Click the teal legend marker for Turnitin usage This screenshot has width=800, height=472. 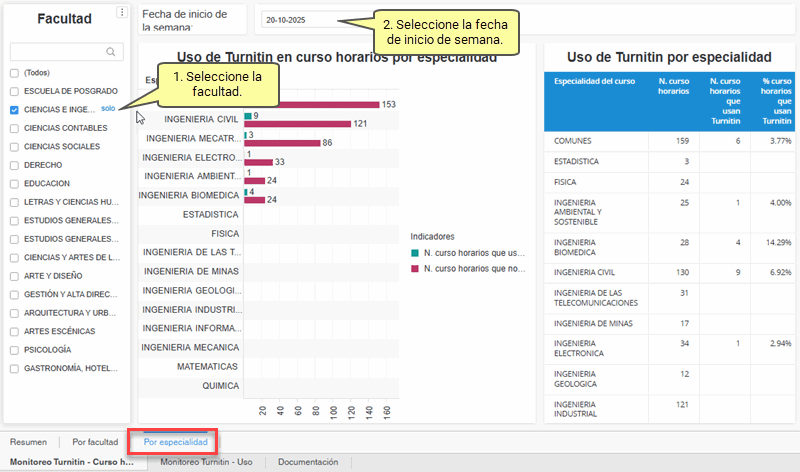click(x=415, y=253)
